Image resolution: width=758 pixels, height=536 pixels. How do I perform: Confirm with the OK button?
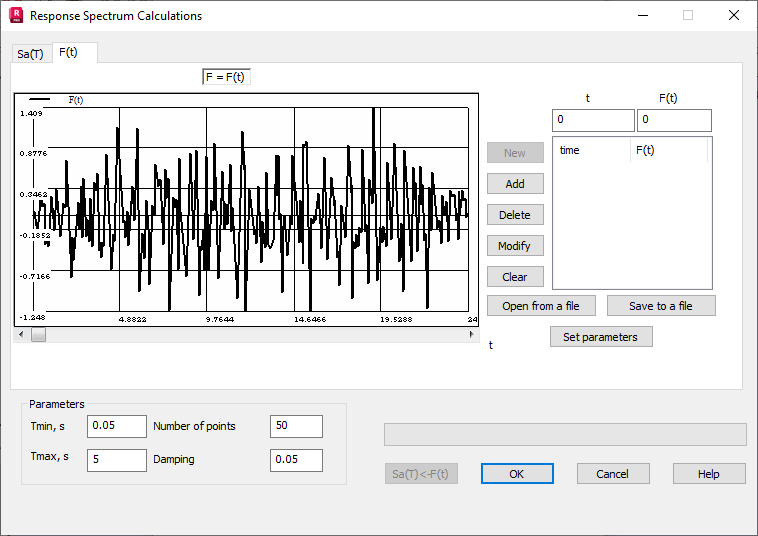pyautogui.click(x=517, y=474)
